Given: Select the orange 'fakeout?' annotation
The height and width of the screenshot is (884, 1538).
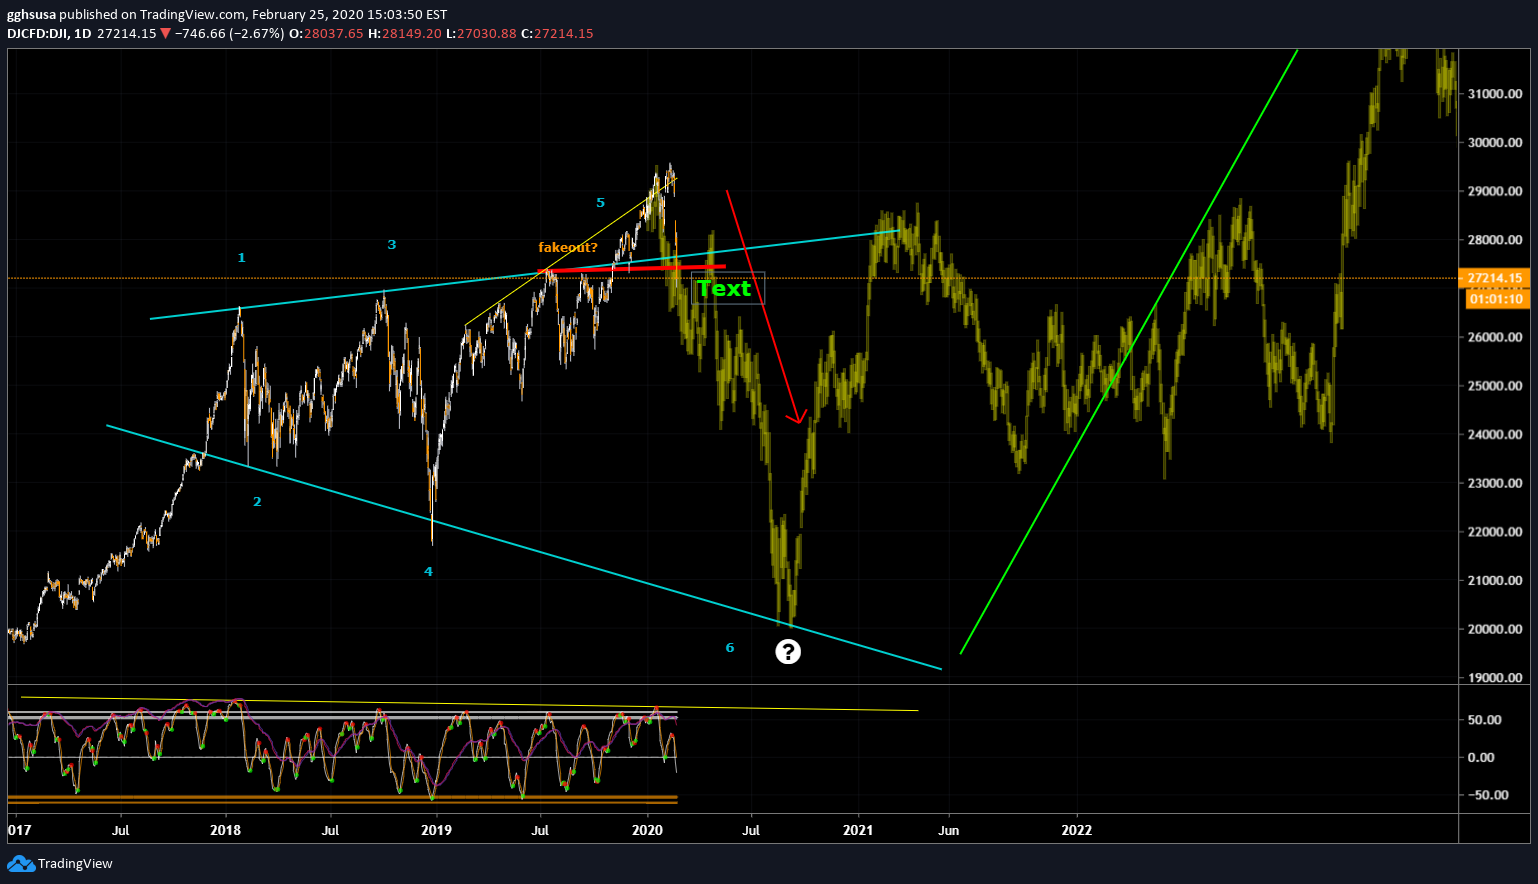Looking at the screenshot, I should (x=568, y=247).
